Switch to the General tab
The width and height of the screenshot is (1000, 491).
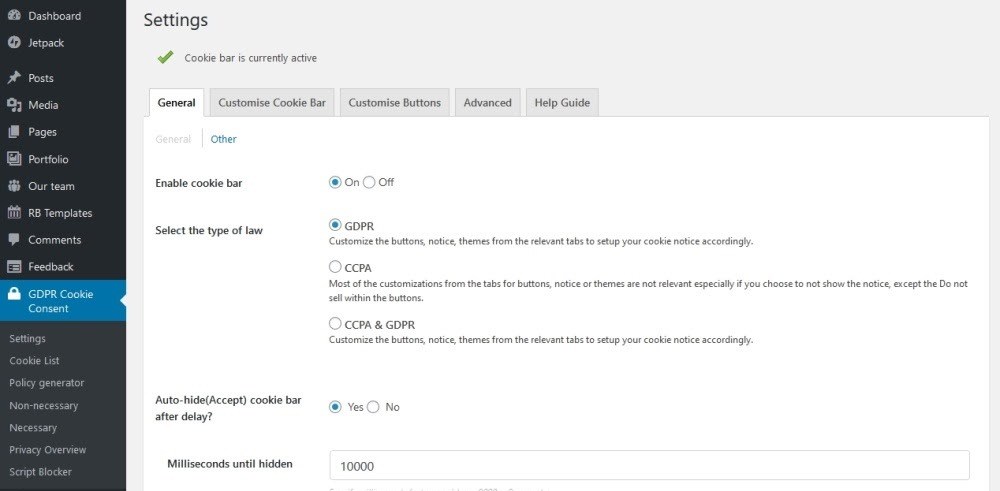(176, 103)
